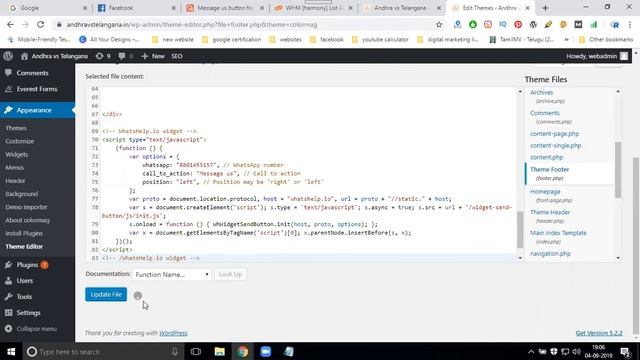Open Andhra vs Telangana site home icon
The width and height of the screenshot is (640, 360).
coord(24,56)
